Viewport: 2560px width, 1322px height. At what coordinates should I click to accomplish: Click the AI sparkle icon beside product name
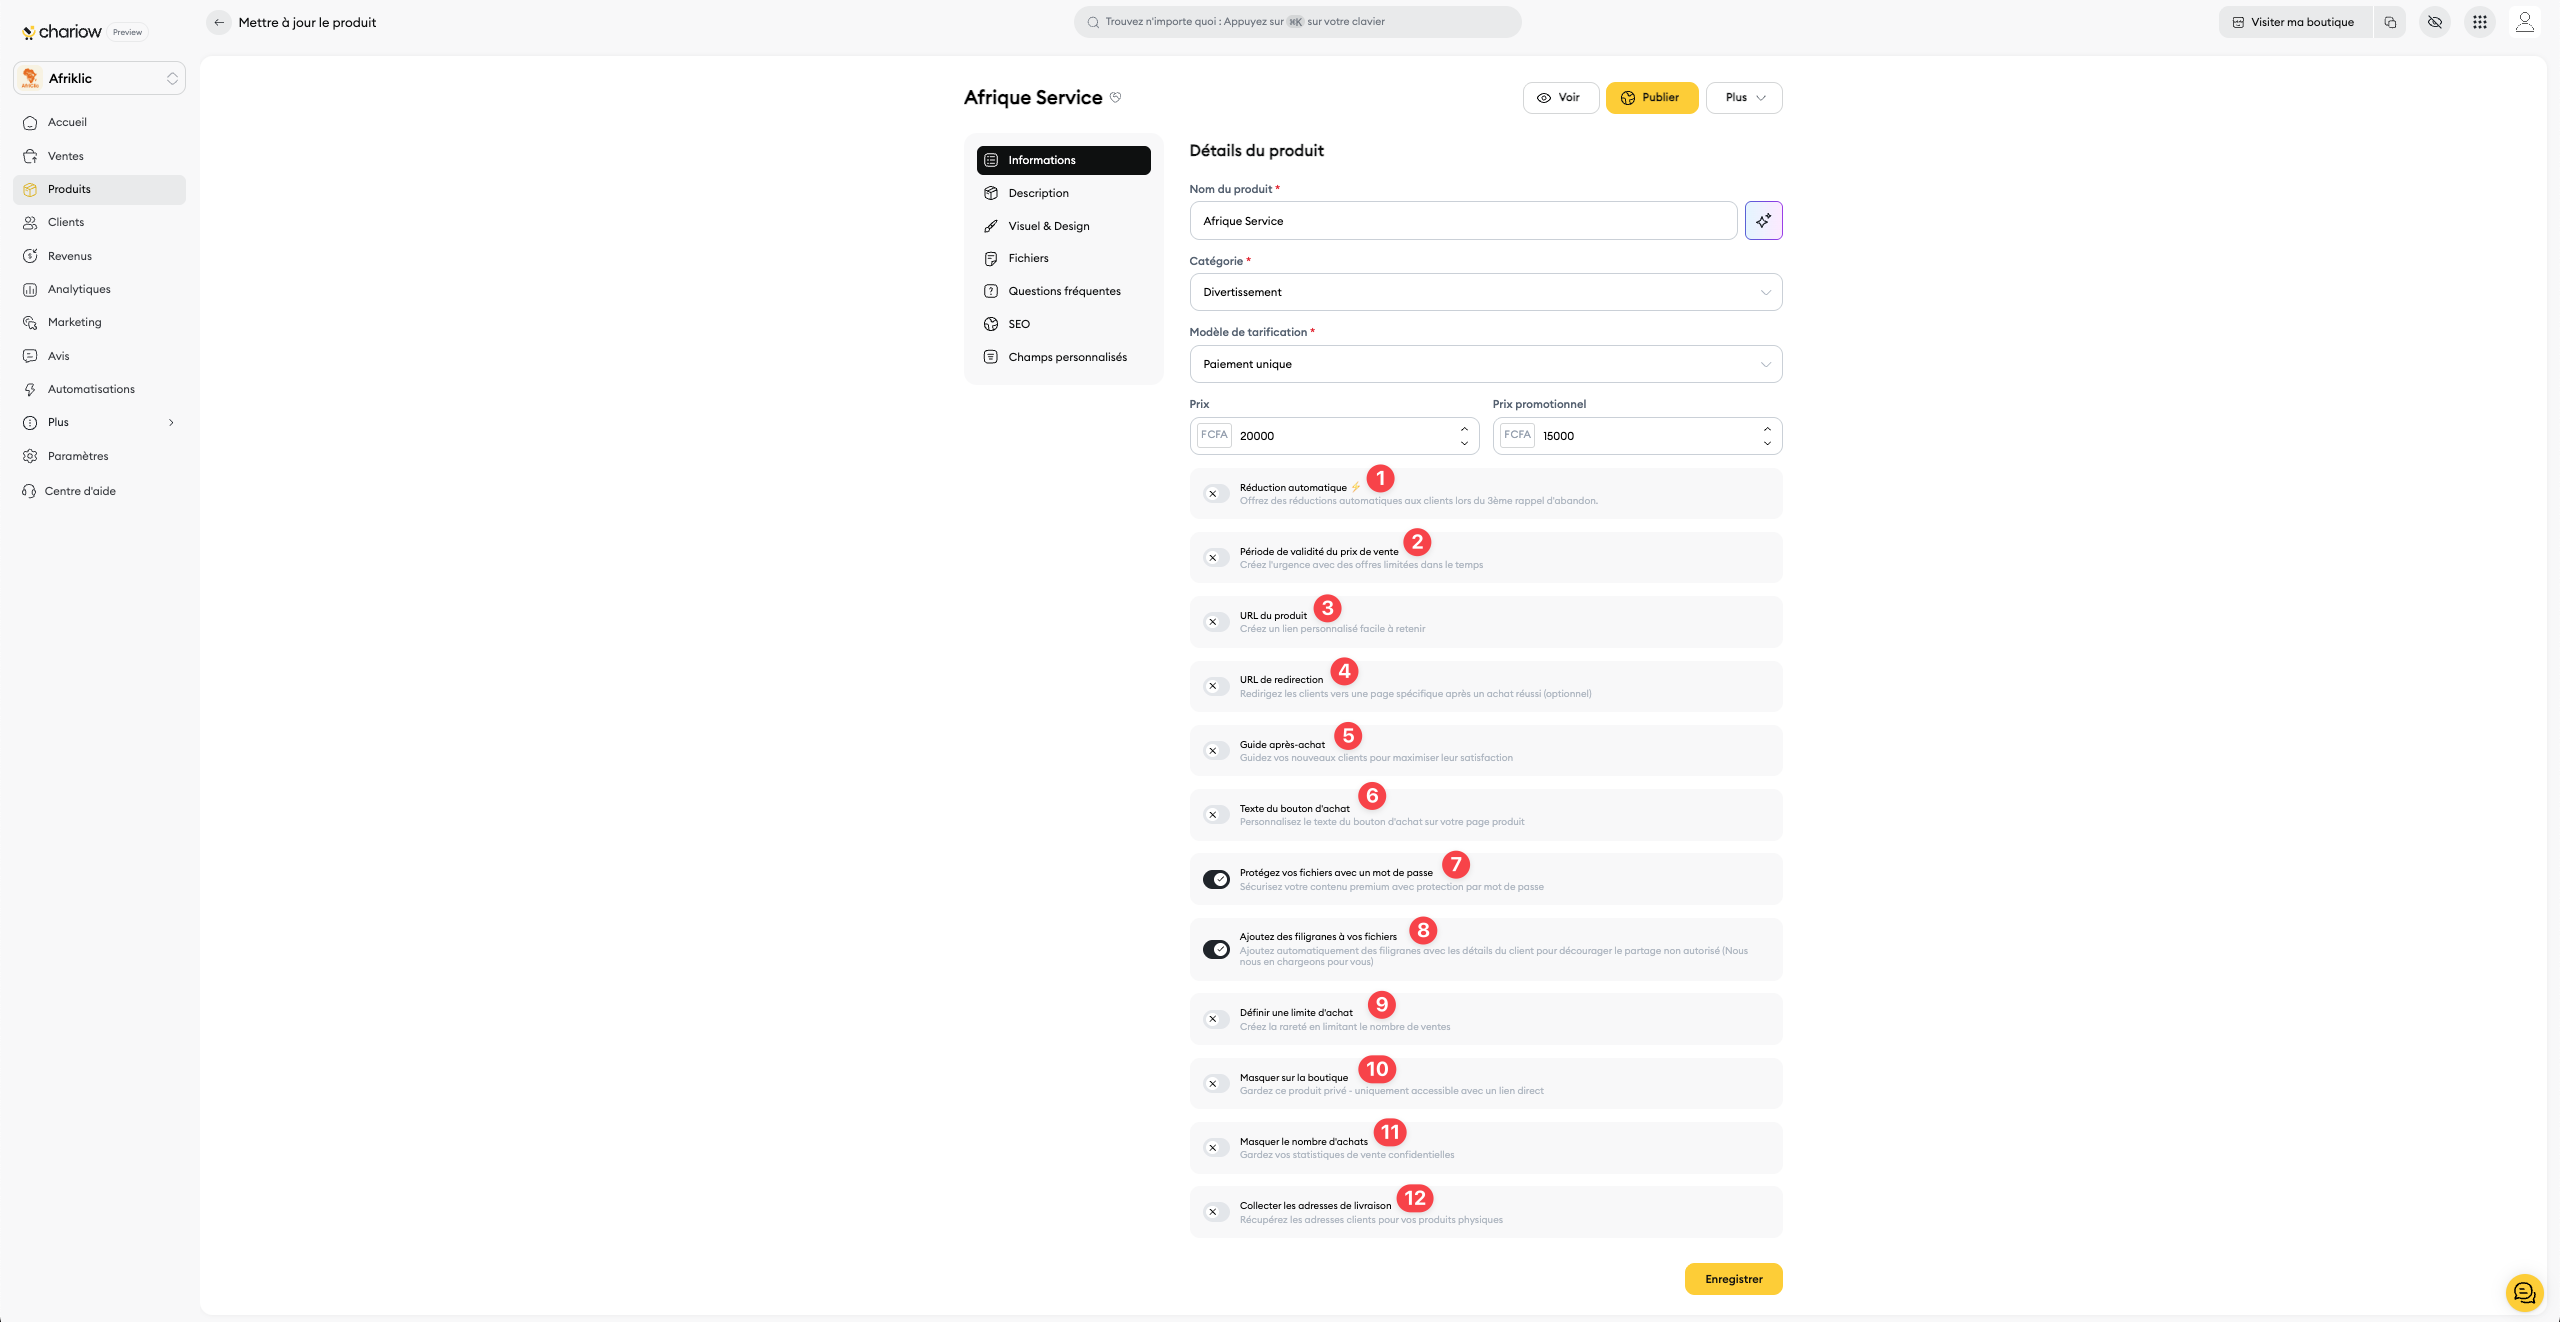(1763, 220)
